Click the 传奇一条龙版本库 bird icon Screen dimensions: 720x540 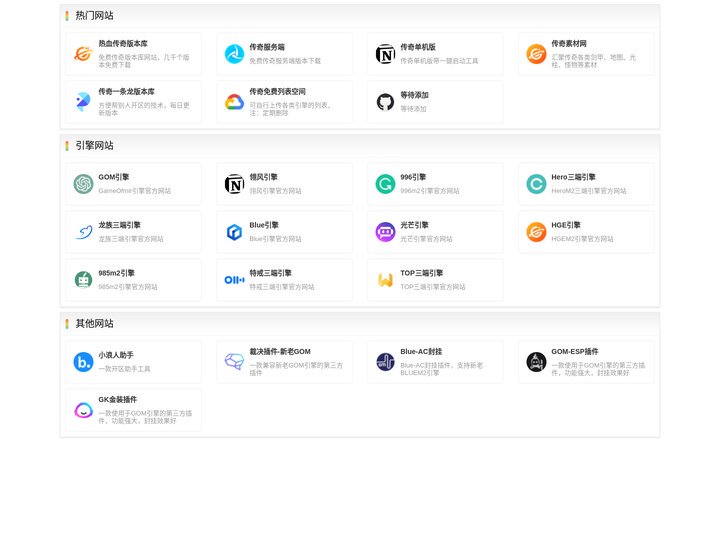83,102
